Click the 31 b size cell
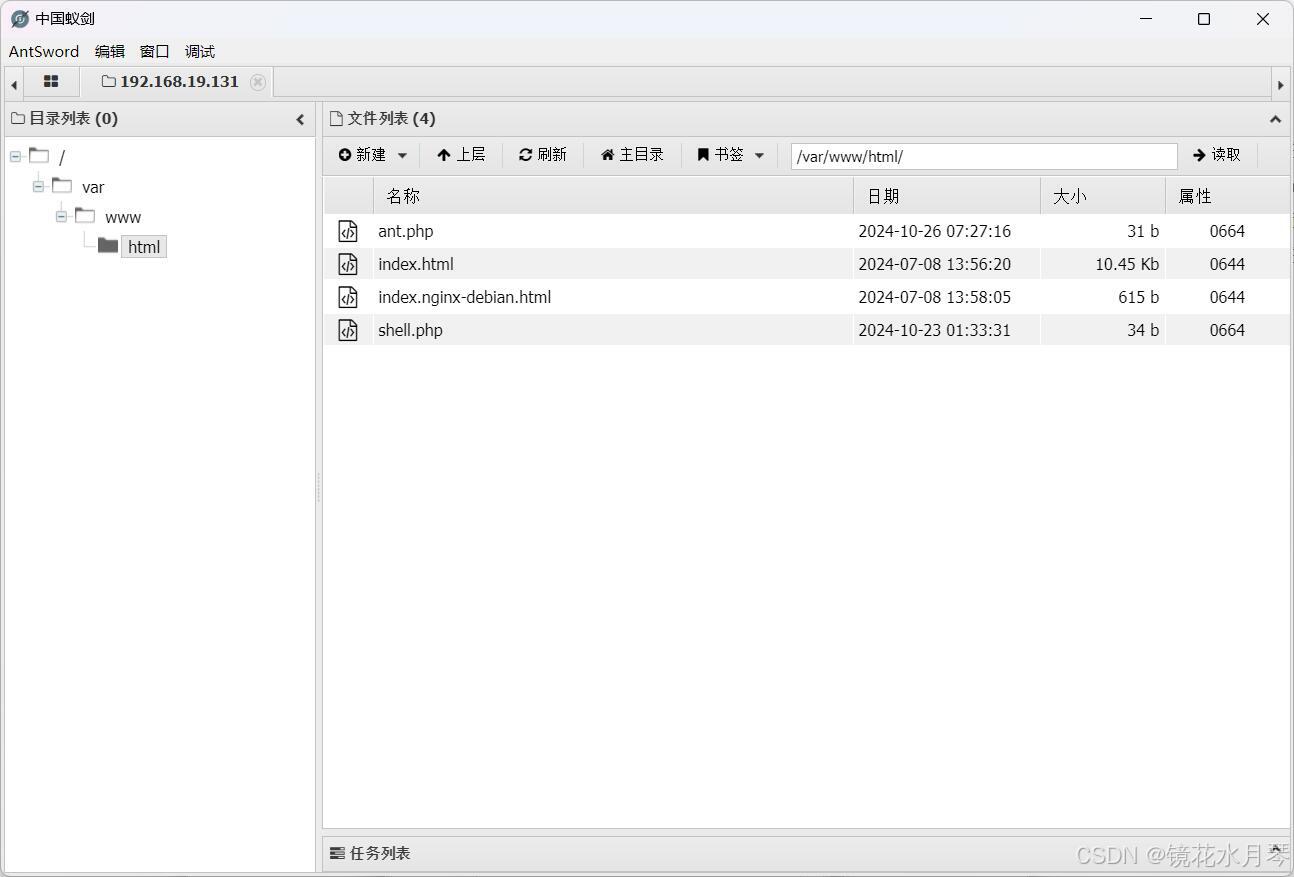Viewport: 1294px width, 877px height. click(1143, 231)
